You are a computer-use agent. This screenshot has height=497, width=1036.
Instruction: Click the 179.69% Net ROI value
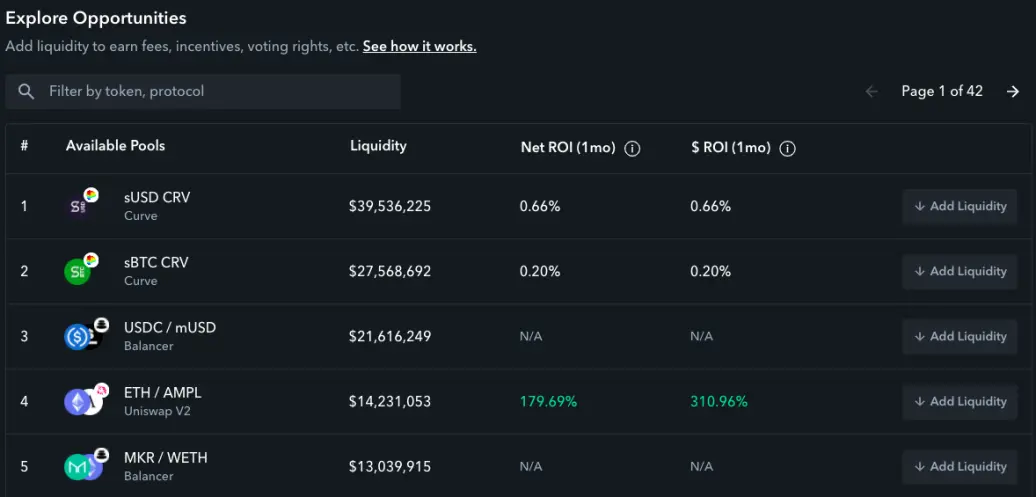(548, 401)
